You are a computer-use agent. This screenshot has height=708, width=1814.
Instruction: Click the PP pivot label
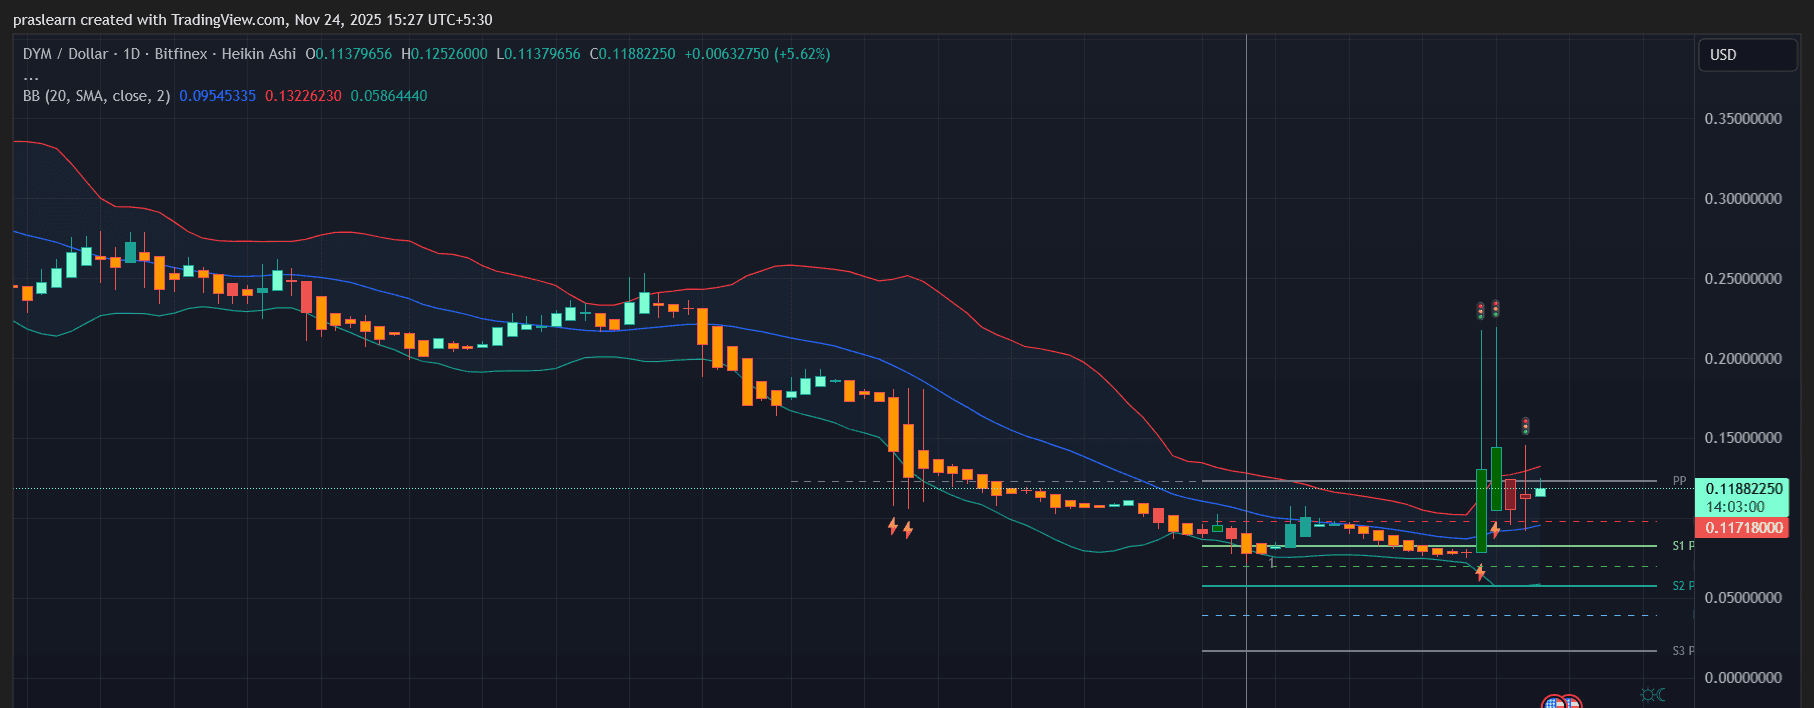point(1679,481)
